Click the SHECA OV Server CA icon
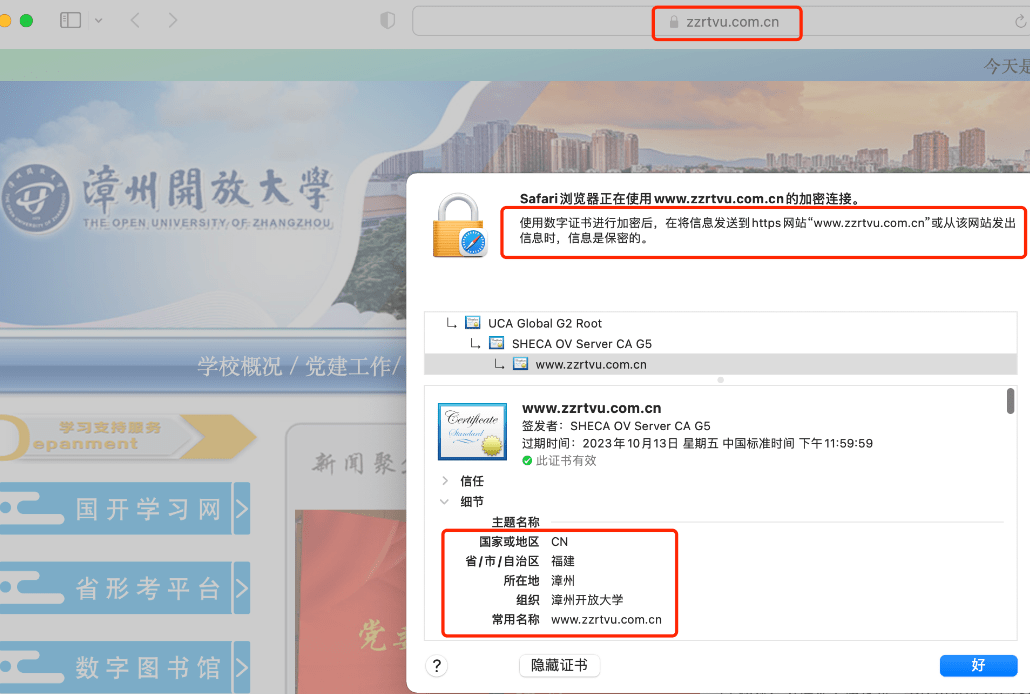Screen dimensions: 1030x694 coord(497,343)
